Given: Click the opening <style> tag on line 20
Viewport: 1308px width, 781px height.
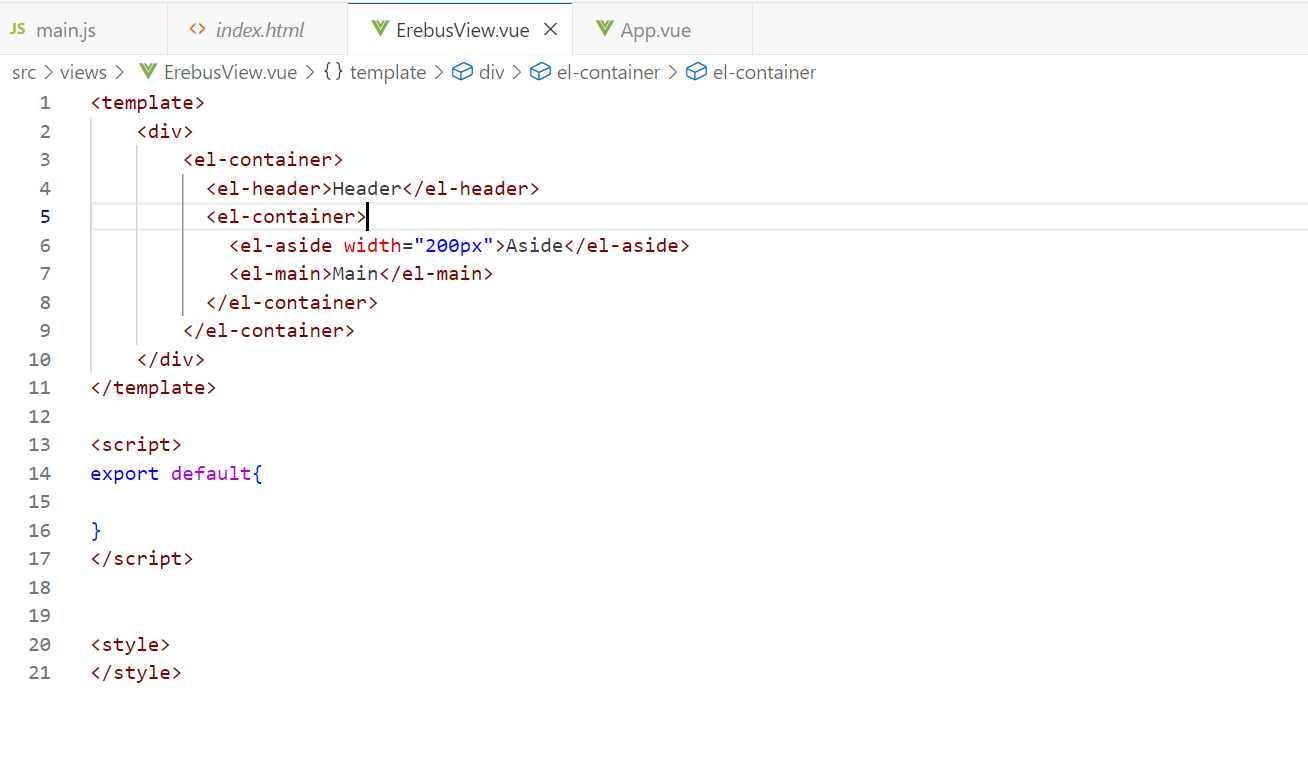Looking at the screenshot, I should point(130,645).
